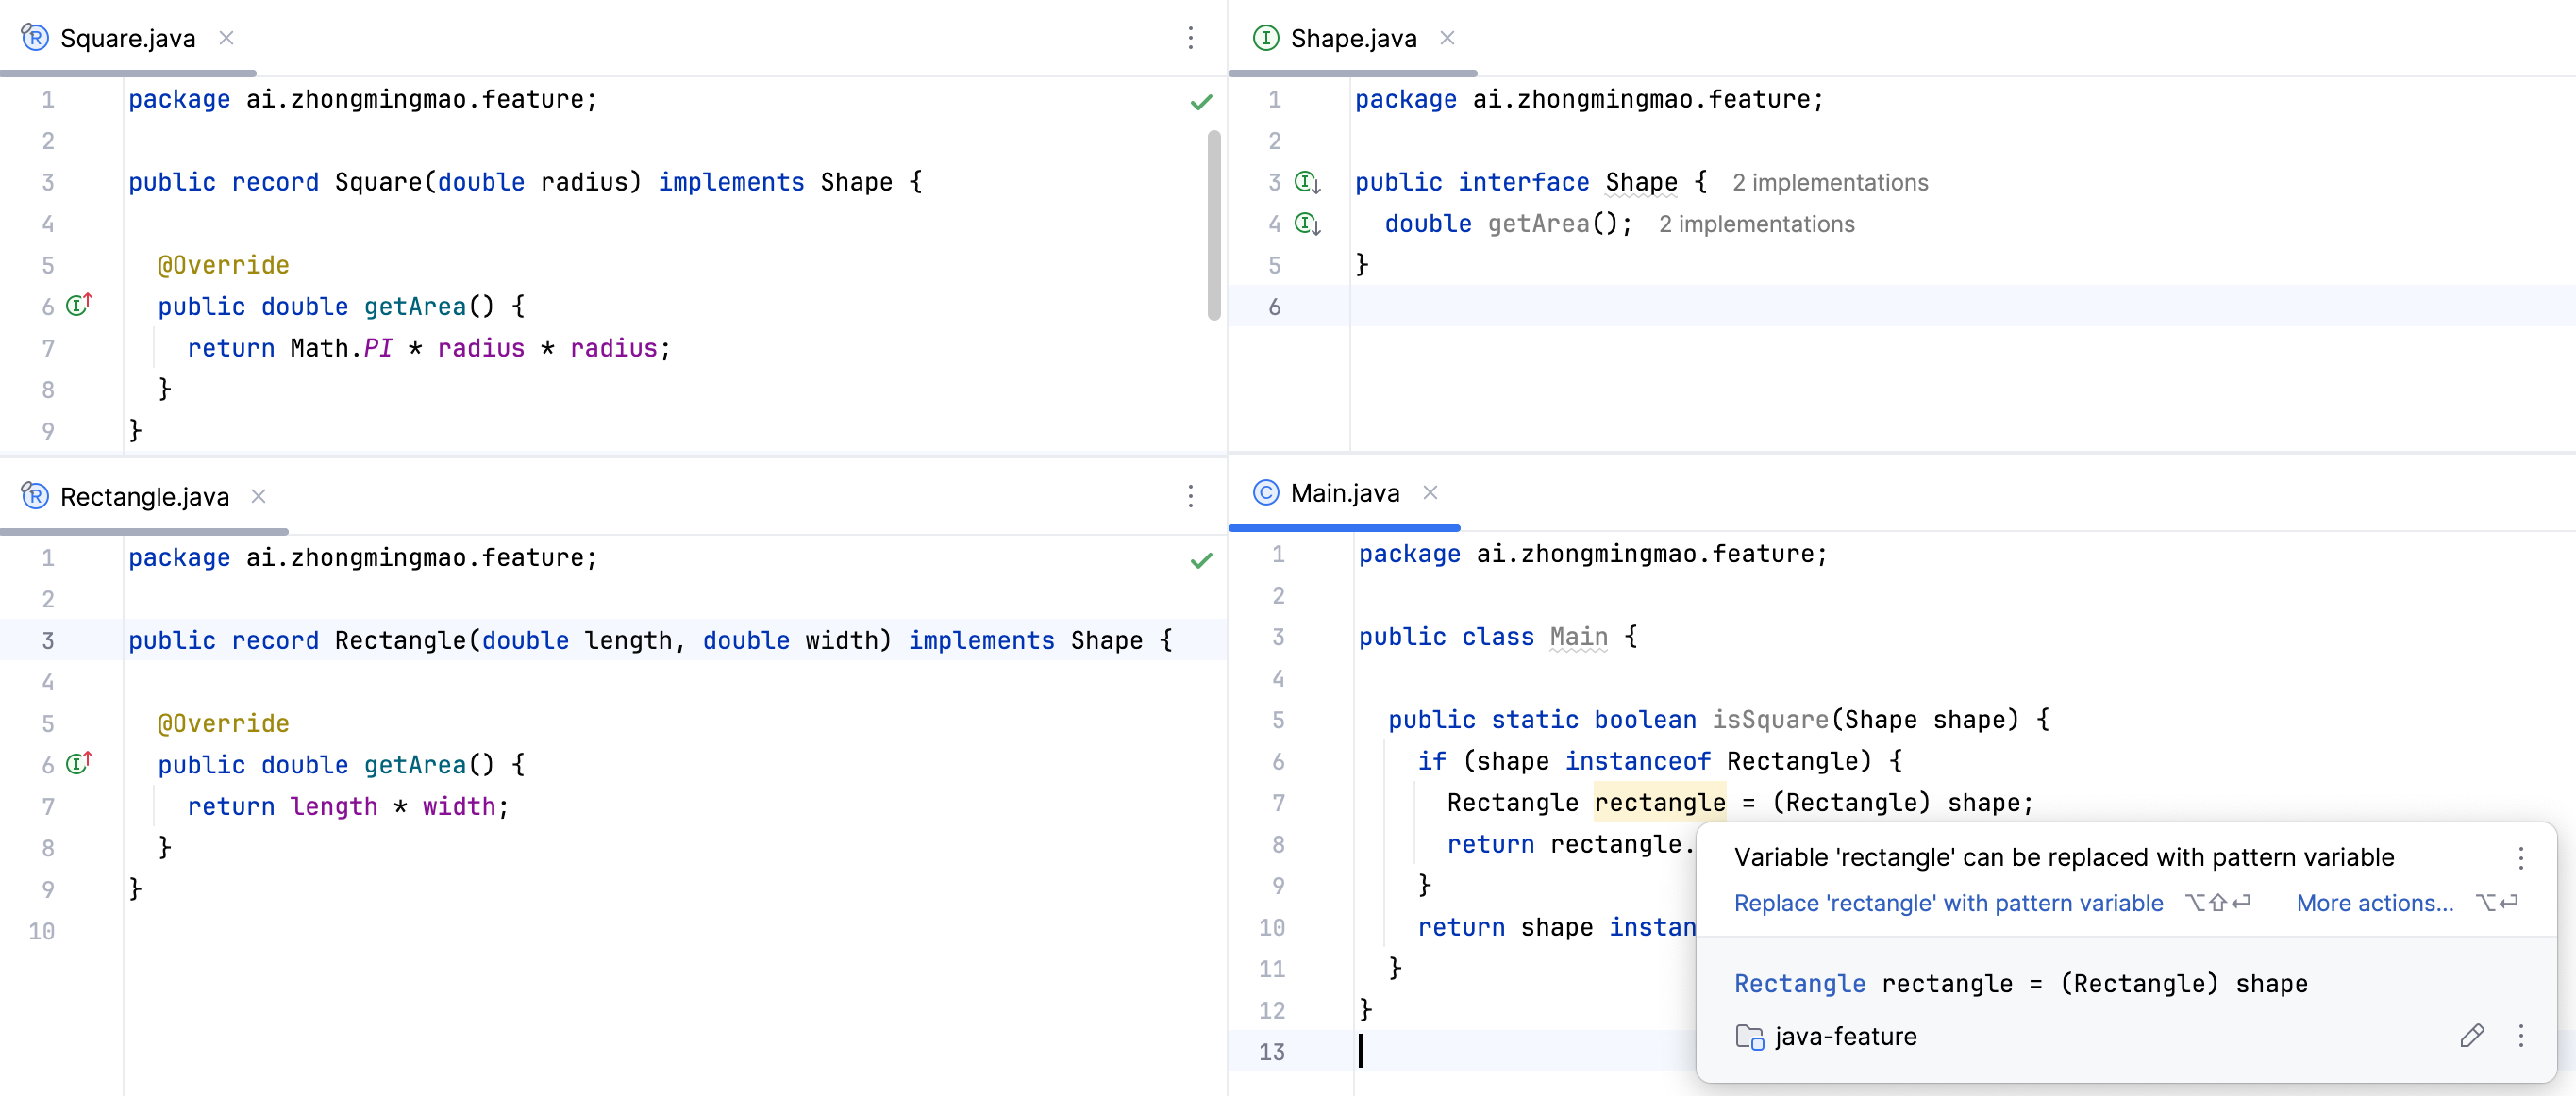Click 'getArea' method name in Rectangle.java
Screen dimensions: 2576x1096
click(x=415, y=764)
